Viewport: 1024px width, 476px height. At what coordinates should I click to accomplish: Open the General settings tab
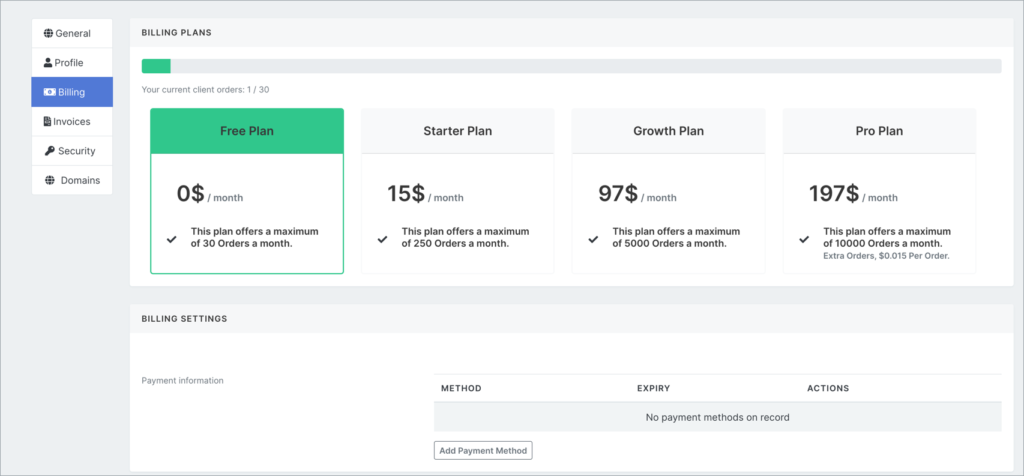coord(72,34)
